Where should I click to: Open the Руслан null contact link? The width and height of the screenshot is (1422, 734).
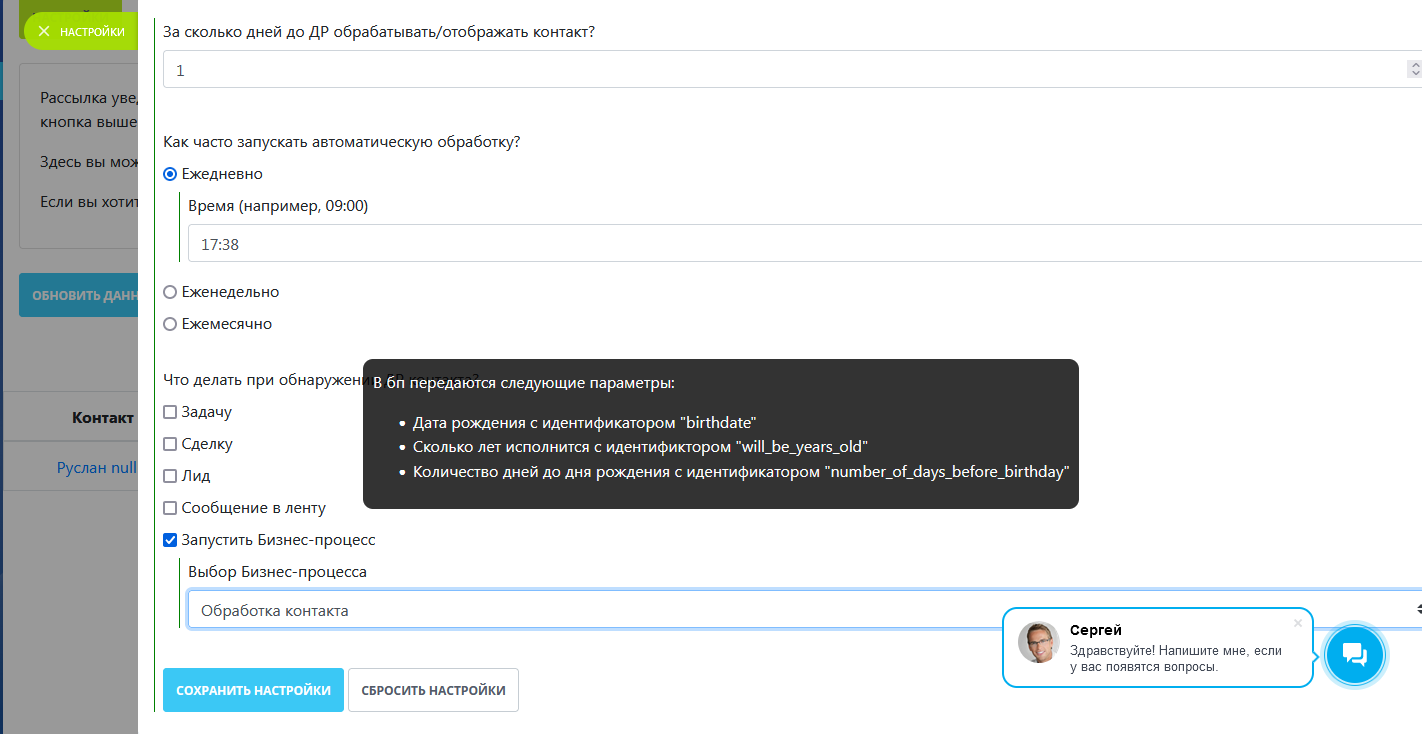96,468
